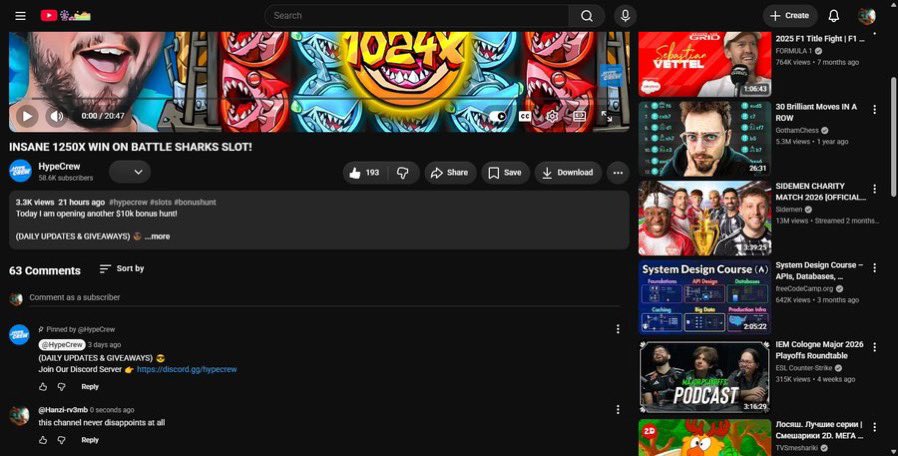Open the notifications bell
Image resolution: width=898 pixels, height=456 pixels.
tap(833, 16)
